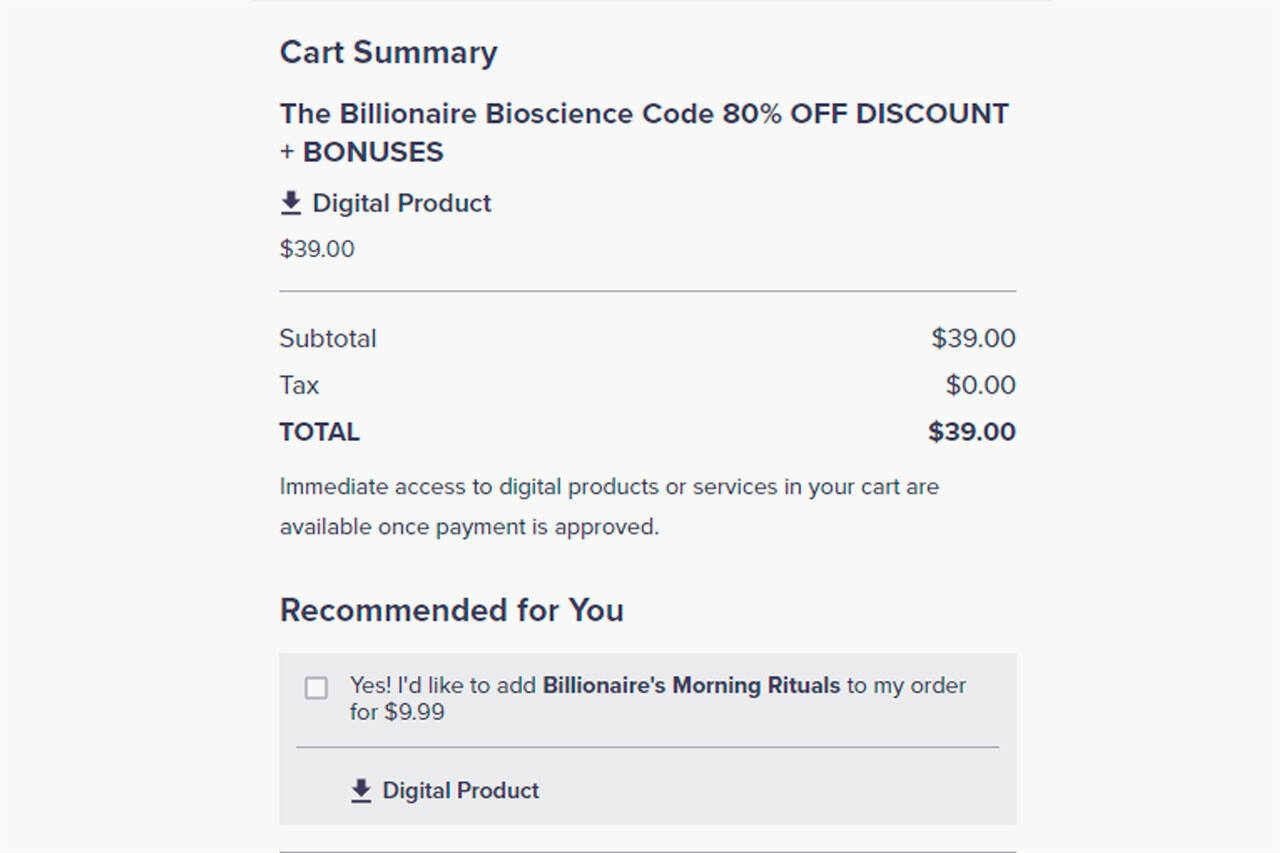Click the Tax label

point(299,385)
